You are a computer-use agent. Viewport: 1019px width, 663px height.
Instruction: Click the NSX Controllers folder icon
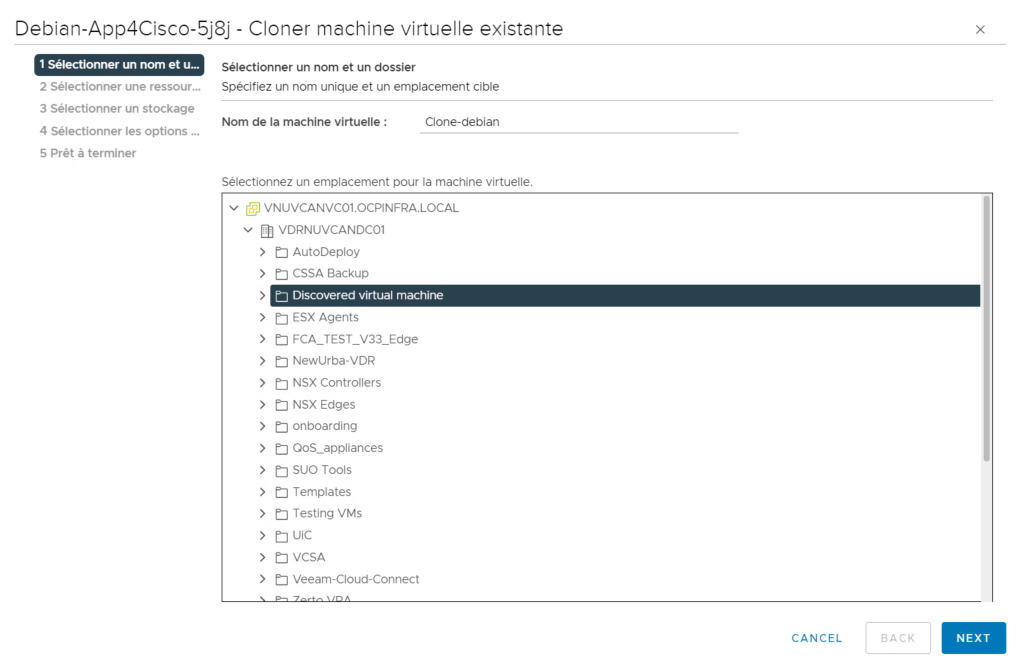click(281, 383)
